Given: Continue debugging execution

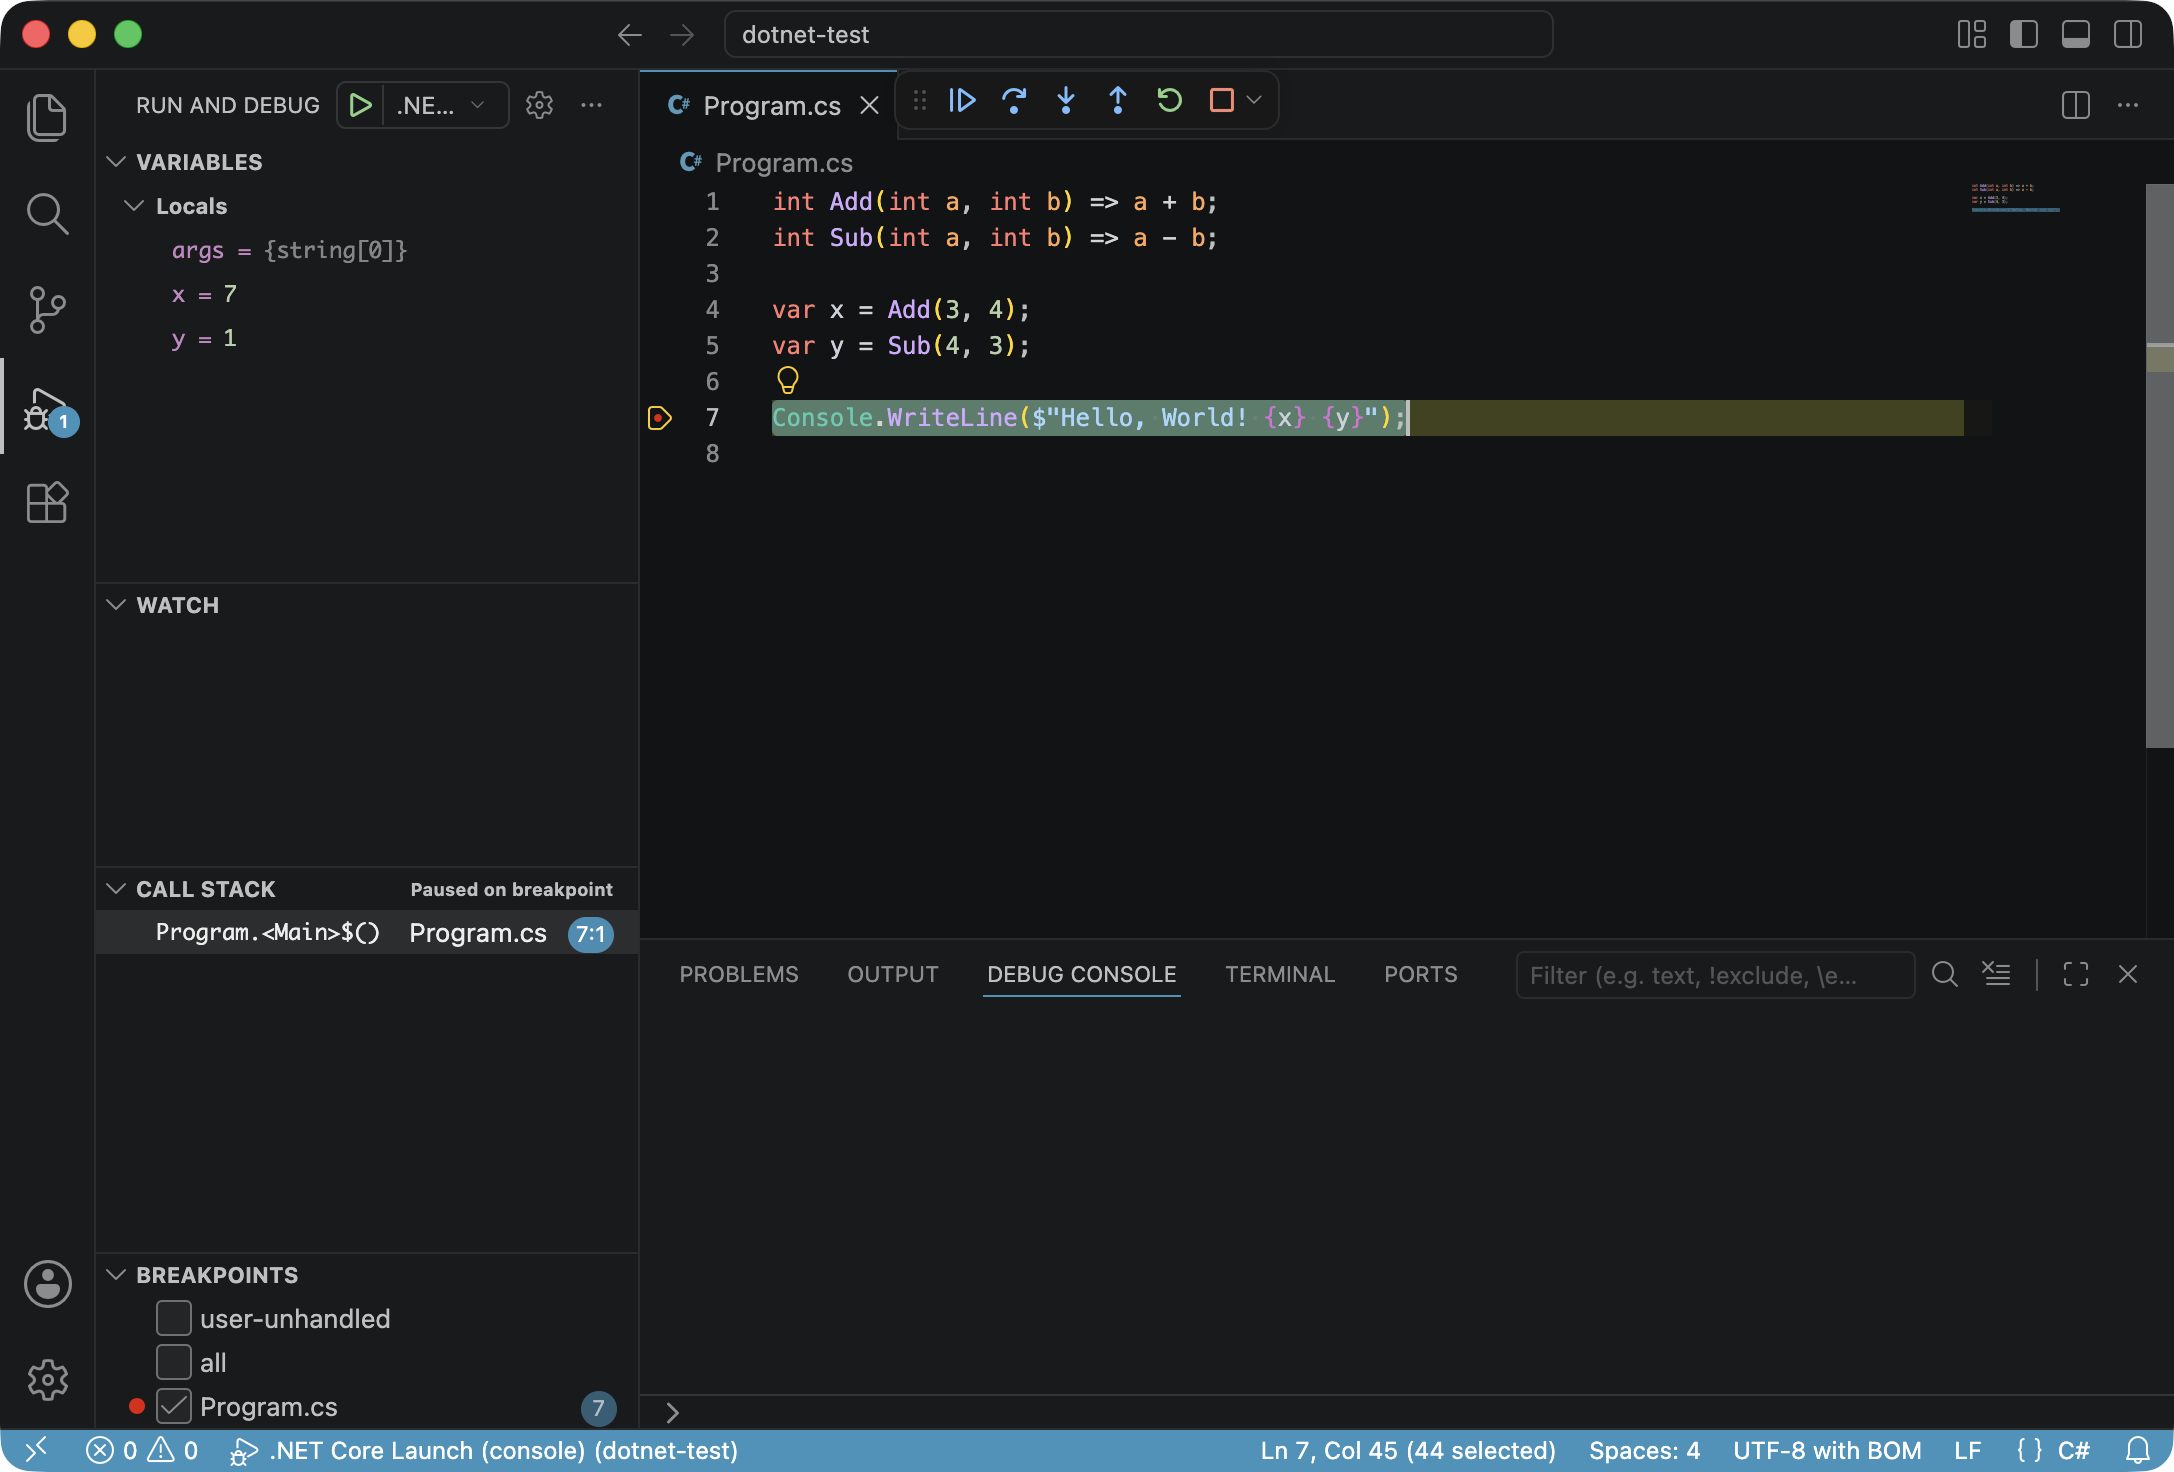Looking at the screenshot, I should click(x=962, y=100).
